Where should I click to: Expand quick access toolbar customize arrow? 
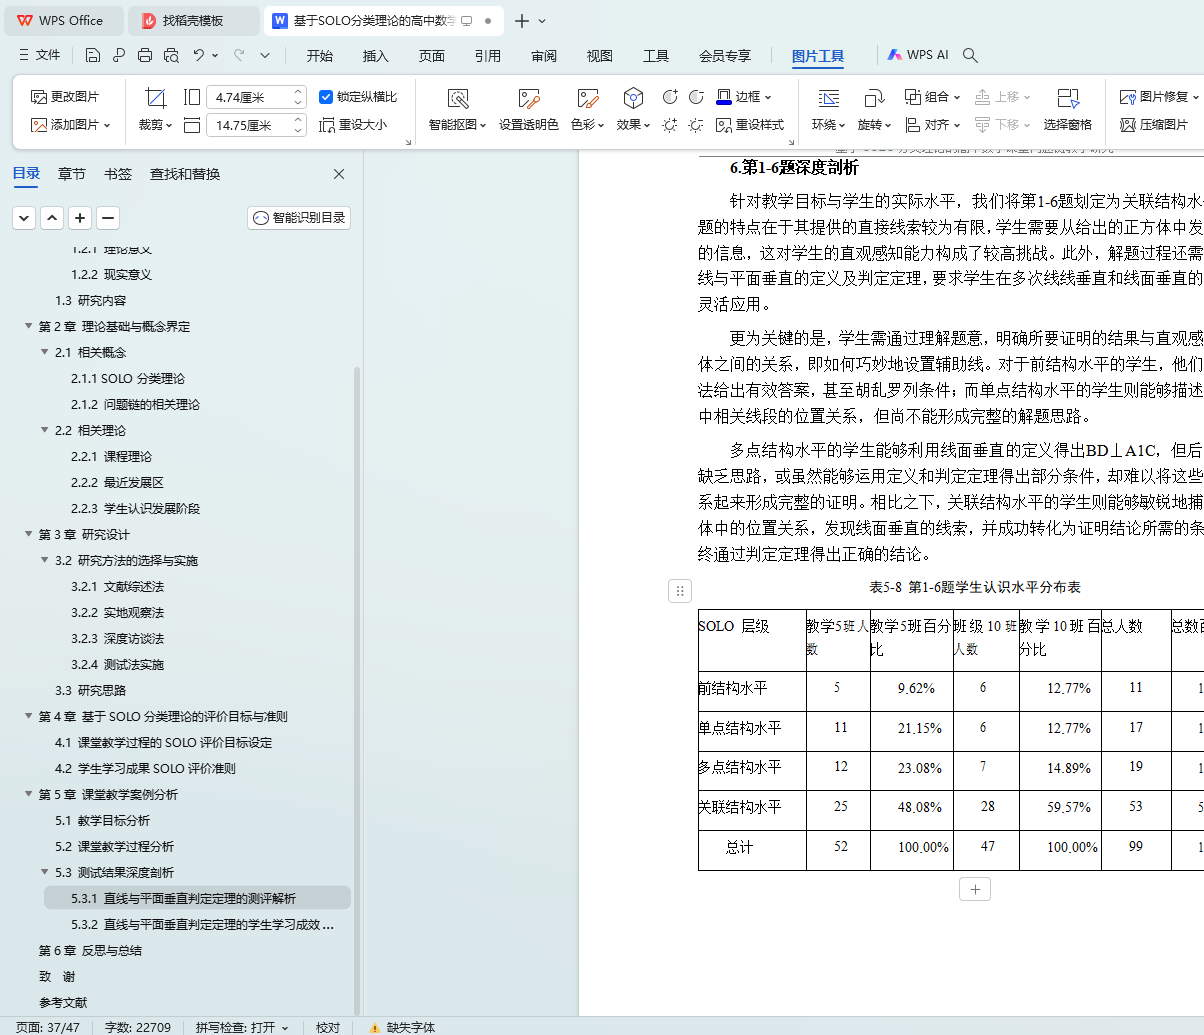[265, 56]
